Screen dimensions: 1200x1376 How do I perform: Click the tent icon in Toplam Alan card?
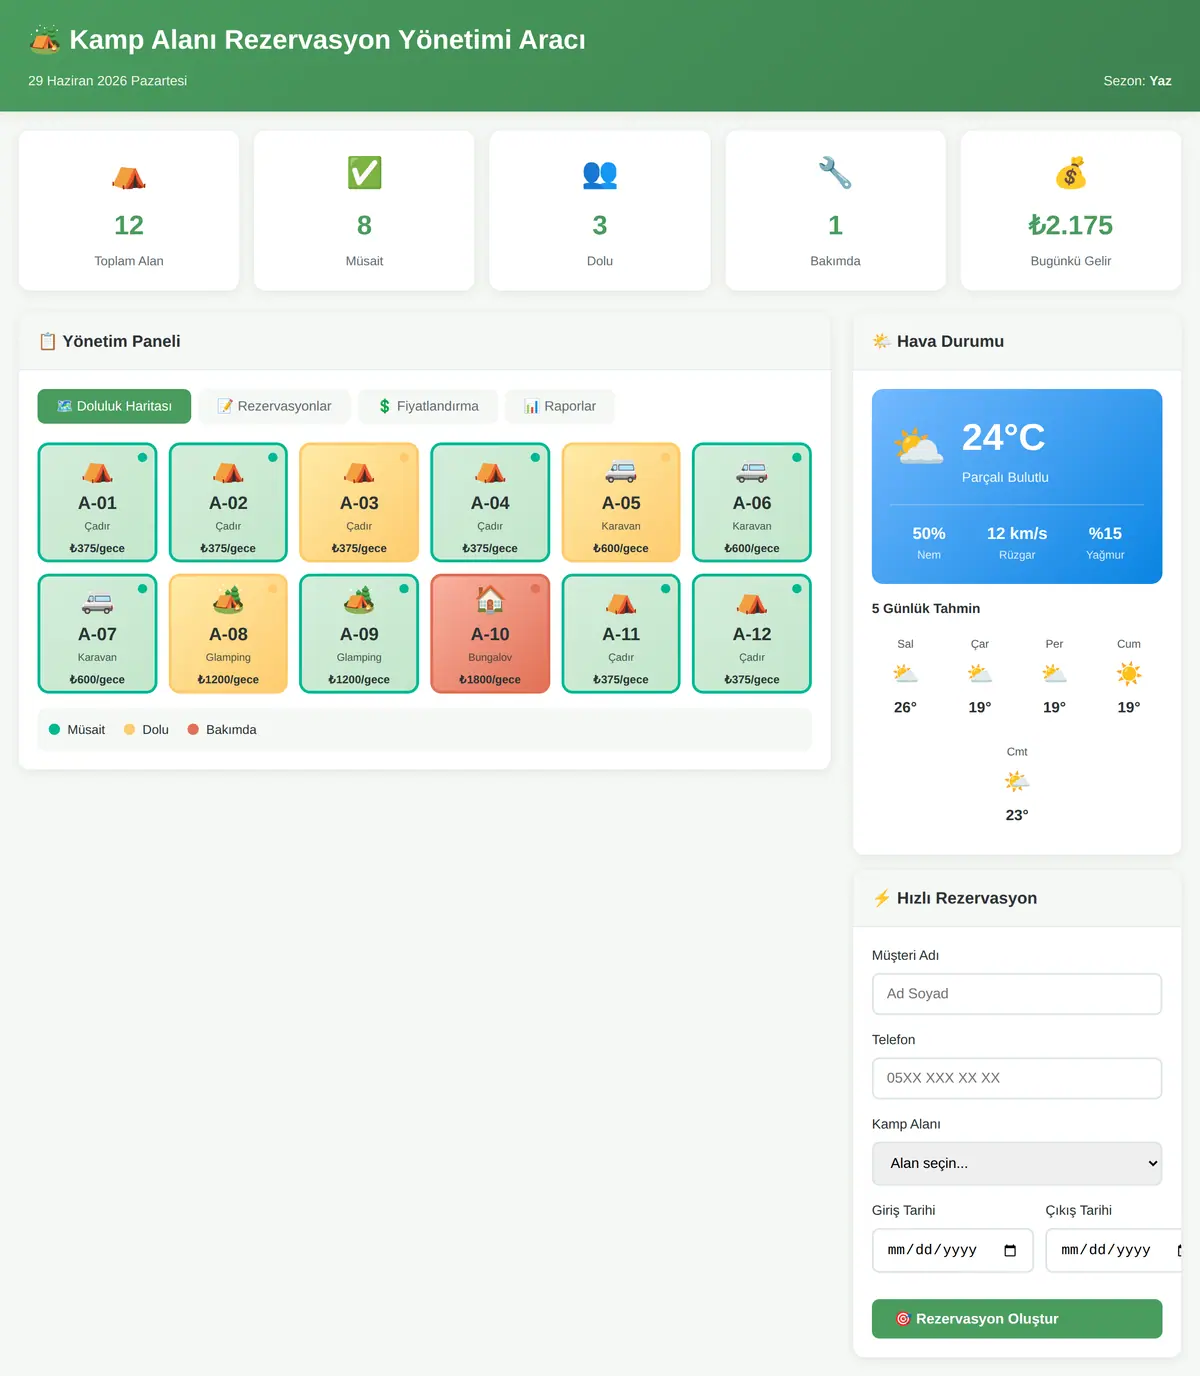point(129,176)
